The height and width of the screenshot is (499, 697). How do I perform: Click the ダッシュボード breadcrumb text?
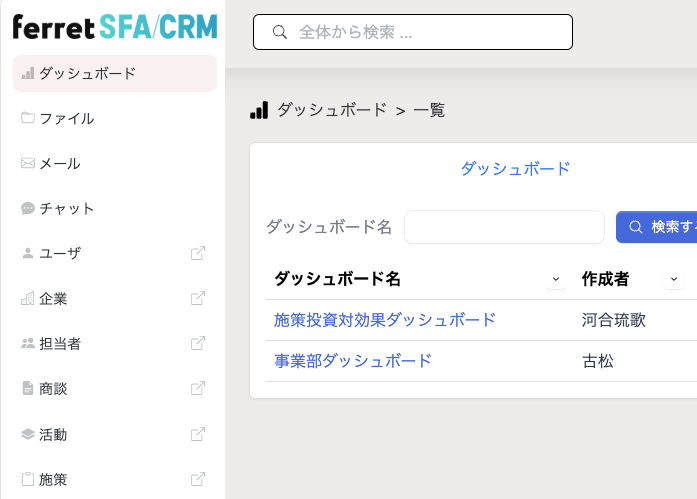332,110
